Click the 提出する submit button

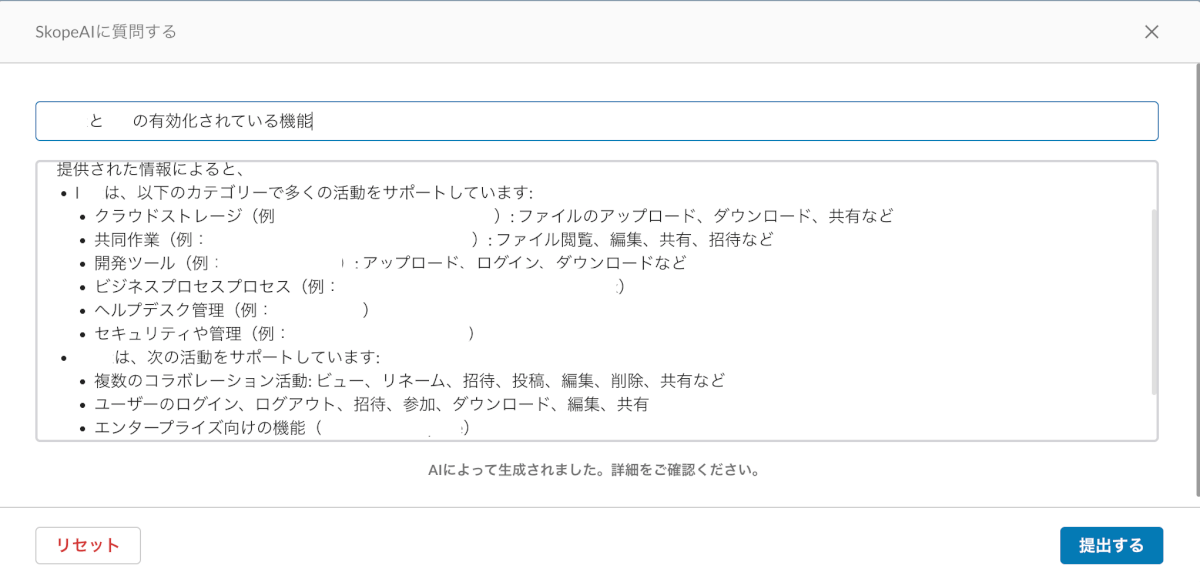[x=1111, y=546]
